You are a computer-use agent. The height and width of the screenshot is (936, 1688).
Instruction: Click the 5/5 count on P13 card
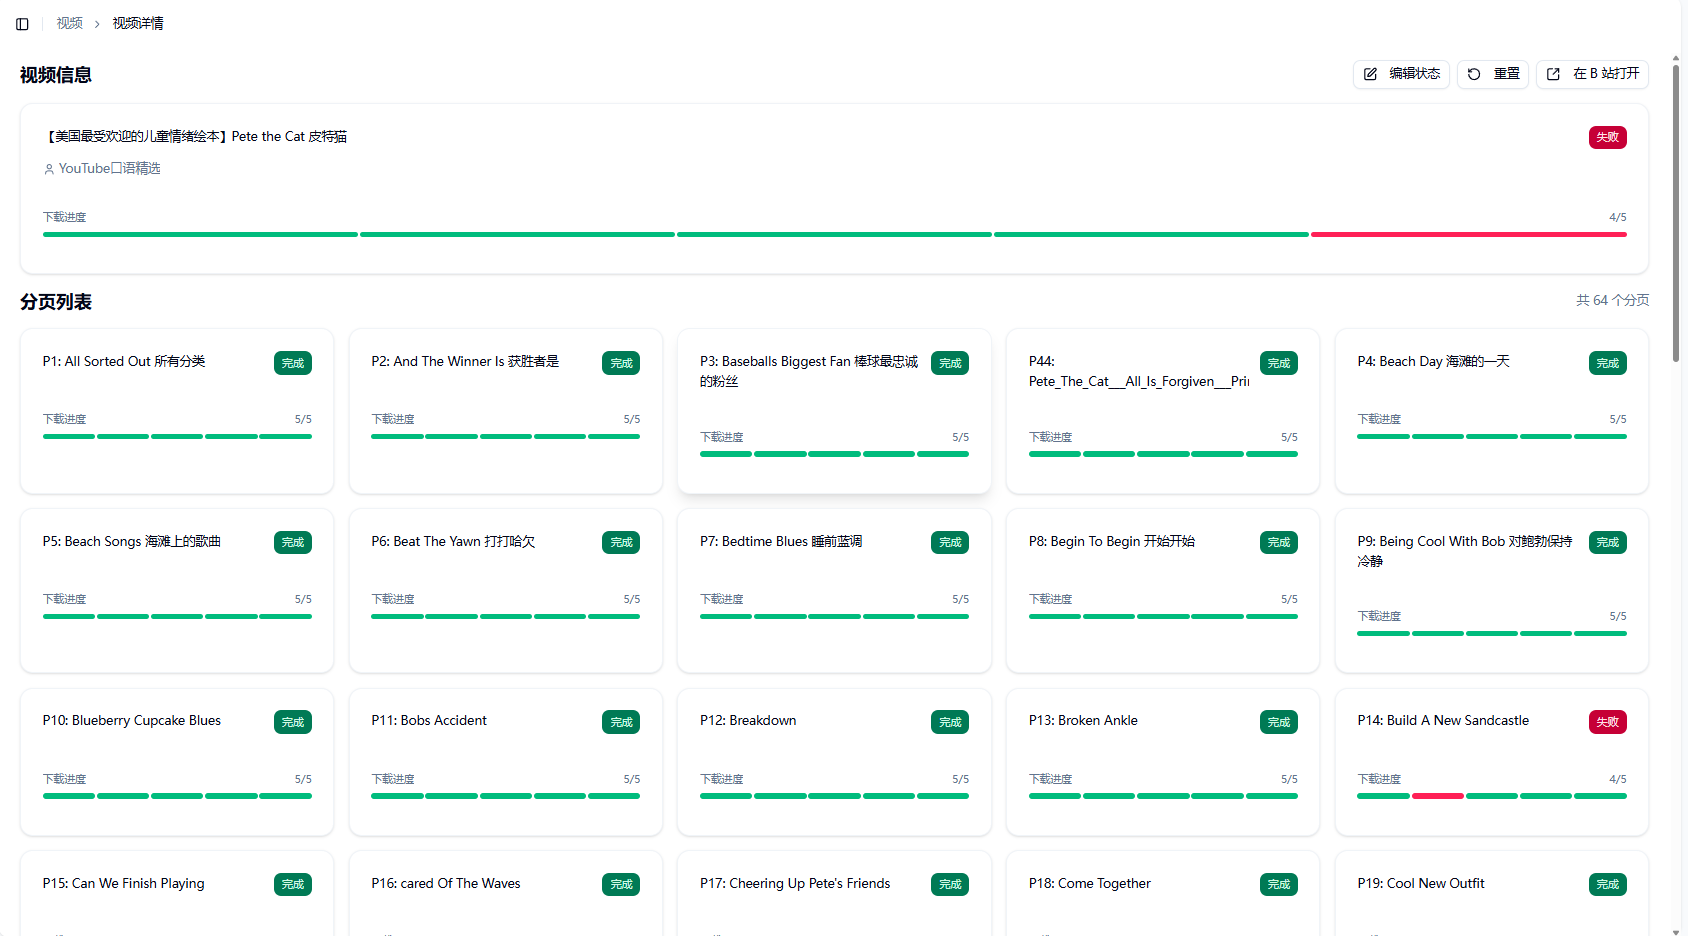[x=1289, y=779]
